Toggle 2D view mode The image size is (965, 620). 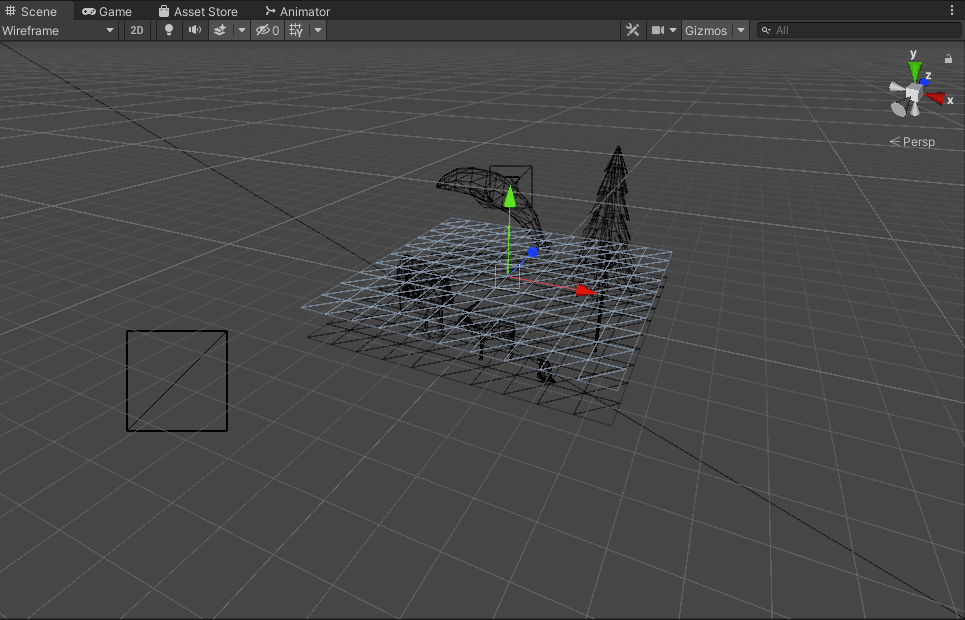pyautogui.click(x=137, y=30)
